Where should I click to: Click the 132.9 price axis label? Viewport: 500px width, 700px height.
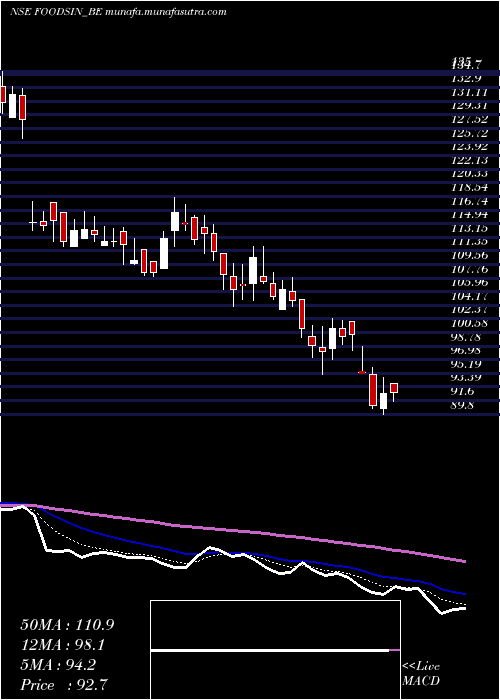pos(467,78)
